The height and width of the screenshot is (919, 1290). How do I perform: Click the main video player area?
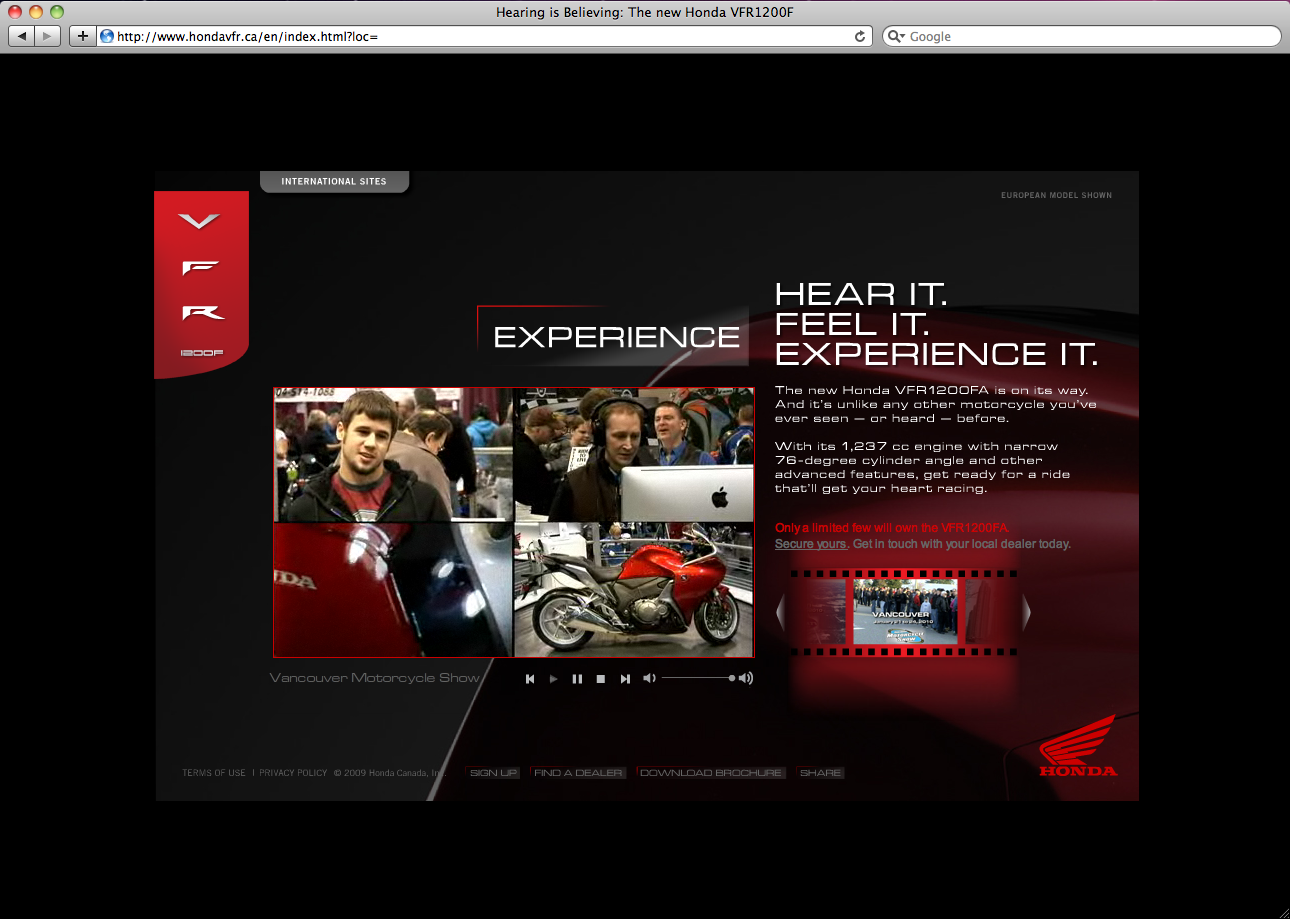[x=514, y=522]
